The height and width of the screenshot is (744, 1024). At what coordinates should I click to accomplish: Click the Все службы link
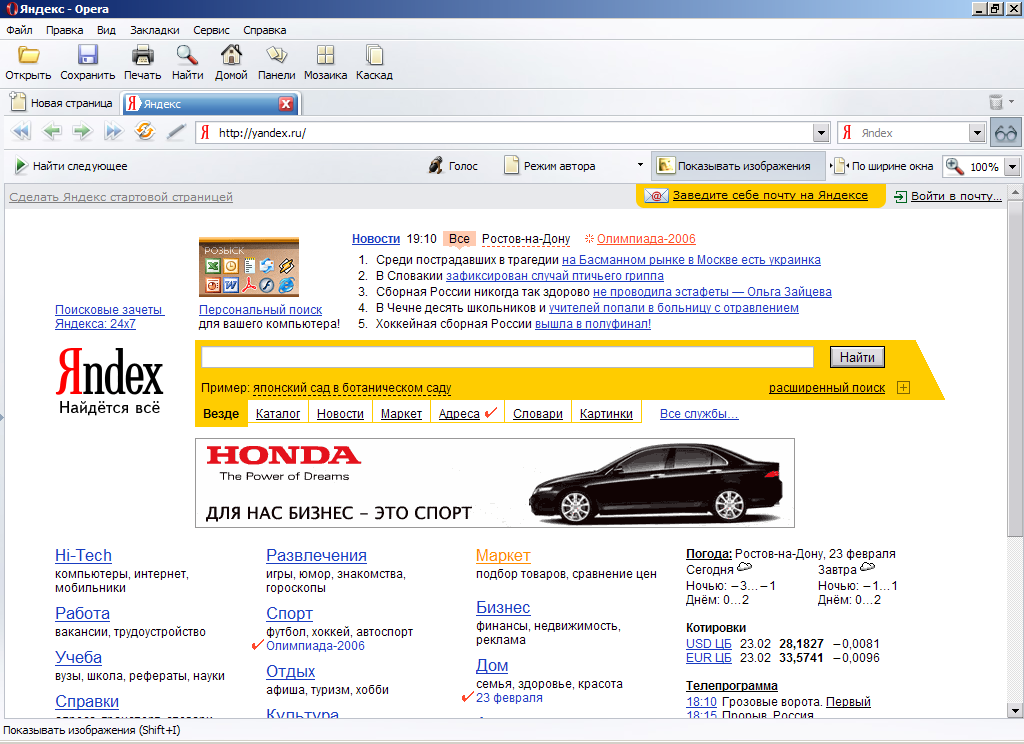coord(699,413)
